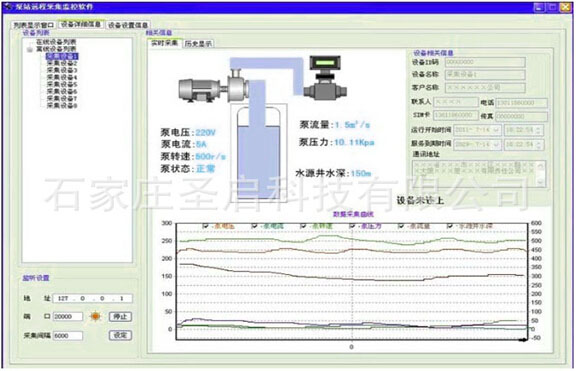Open the 运行开始时间 date dropdown
Image resolution: width=576 pixels, height=371 pixels.
tap(496, 130)
